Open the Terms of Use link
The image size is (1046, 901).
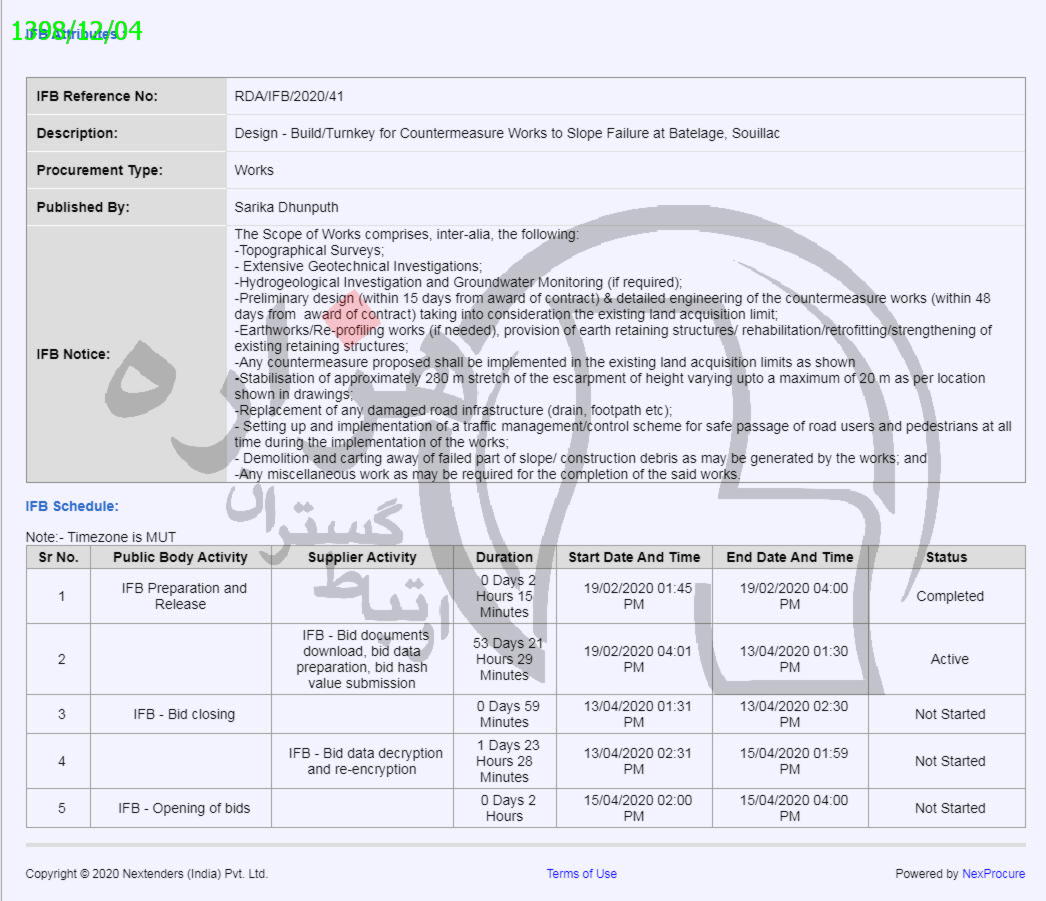point(581,874)
